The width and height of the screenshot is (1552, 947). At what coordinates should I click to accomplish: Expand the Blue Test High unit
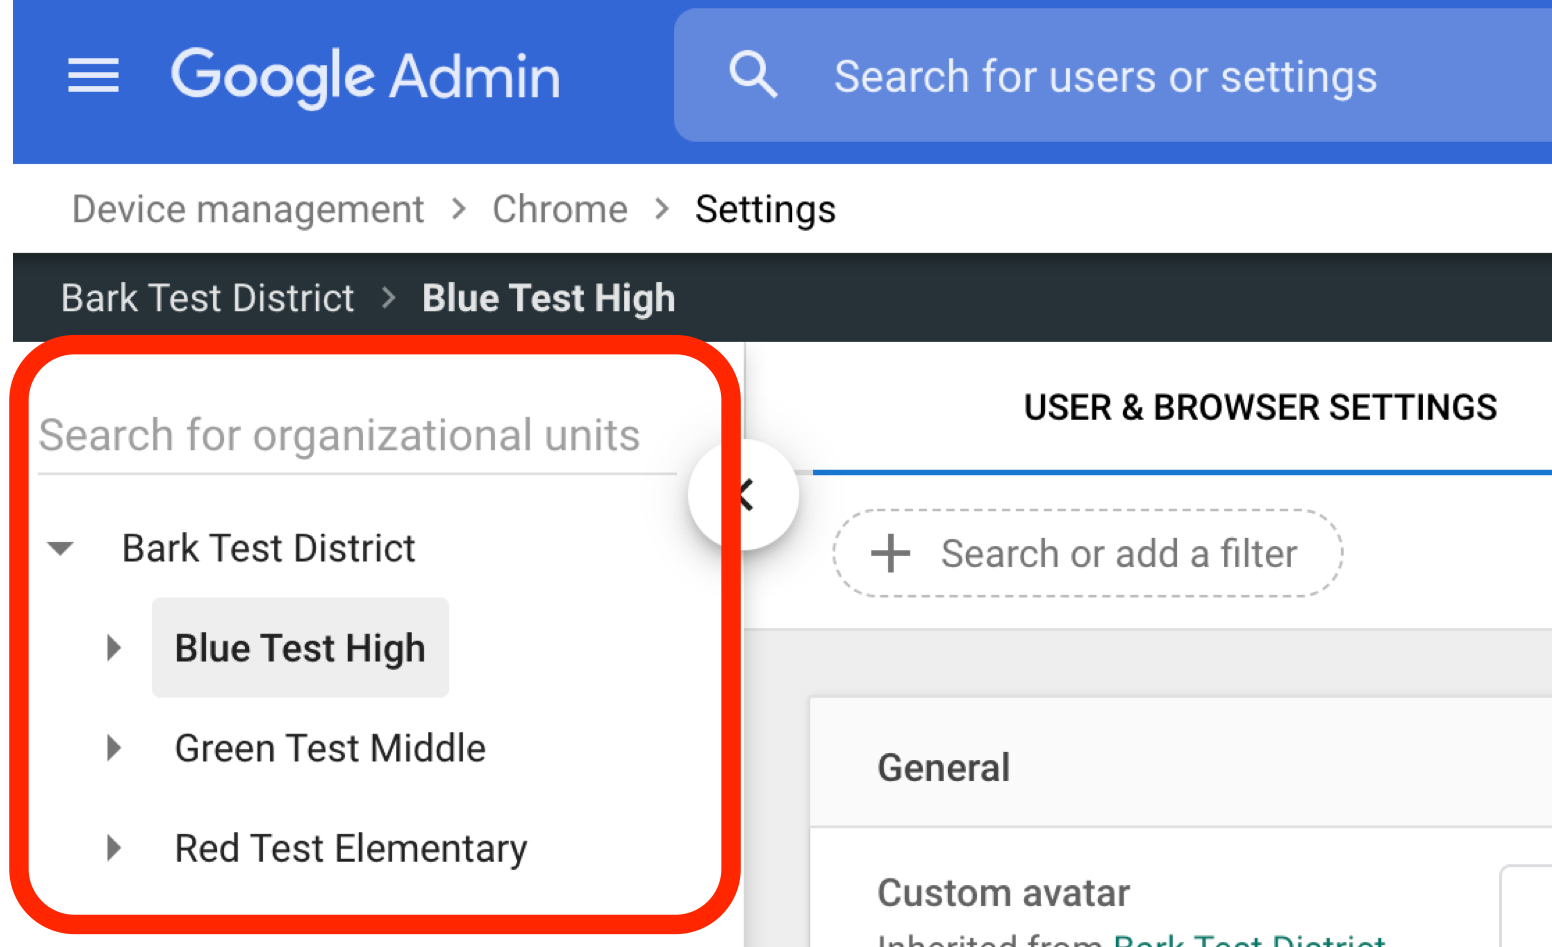[x=114, y=648]
